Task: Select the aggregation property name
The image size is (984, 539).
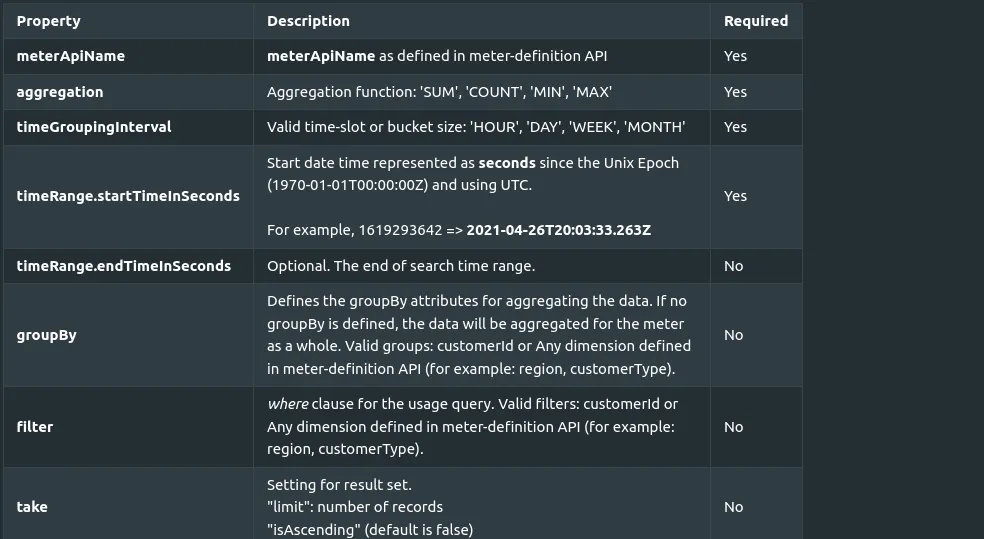Action: [x=60, y=92]
